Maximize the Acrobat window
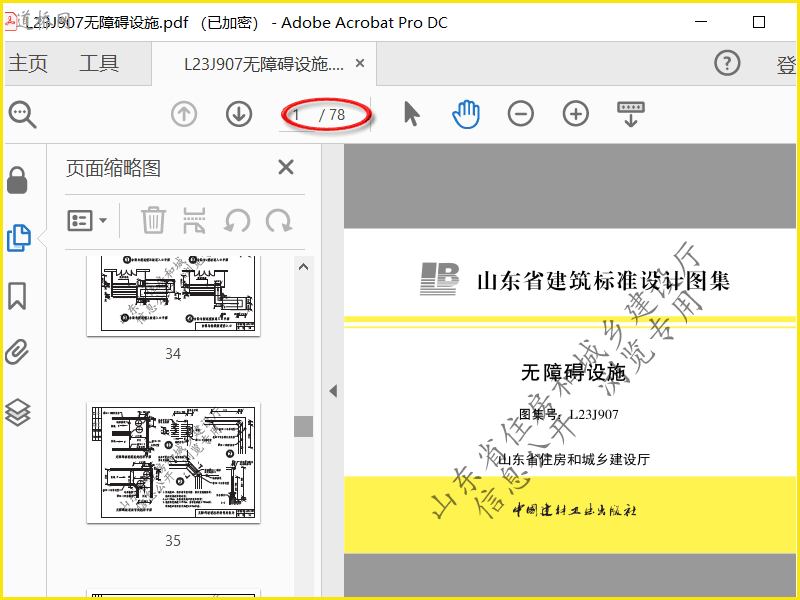 click(759, 22)
